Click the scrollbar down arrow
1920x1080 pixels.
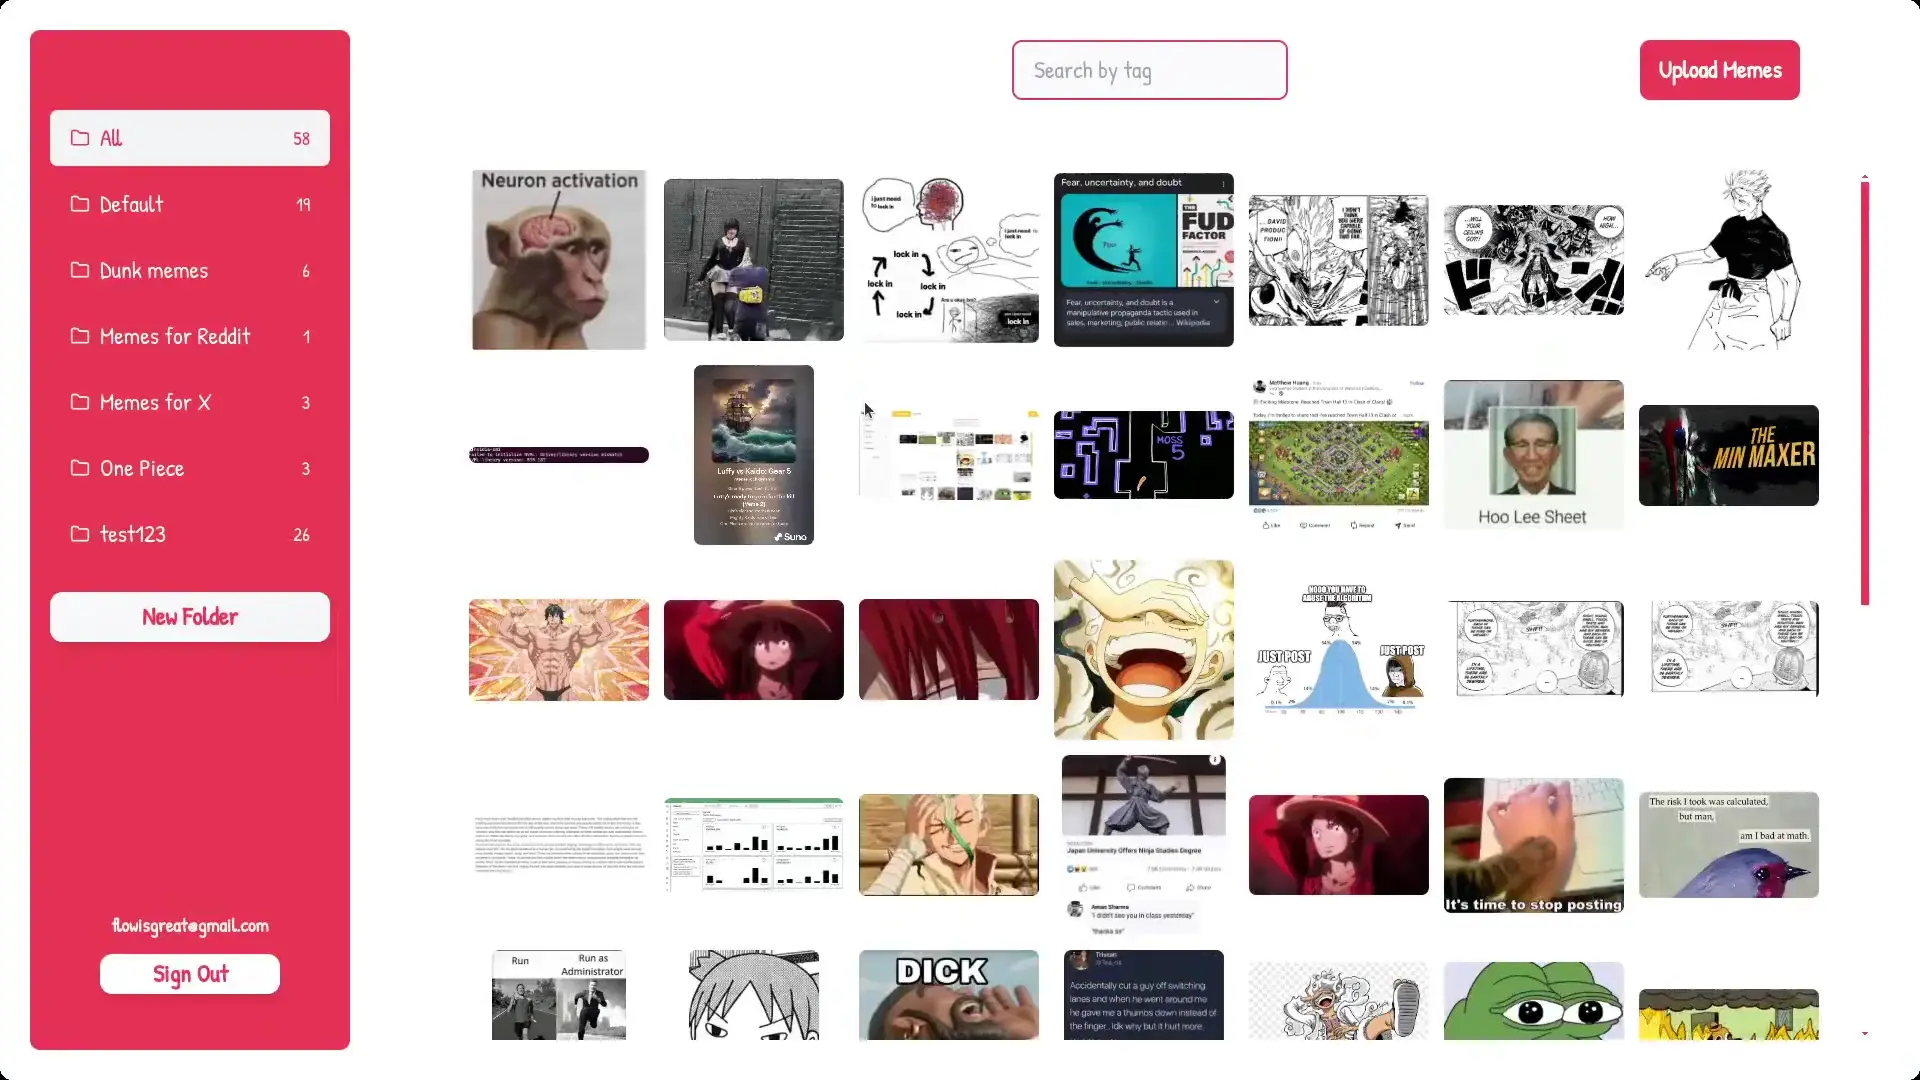pos(1865,1034)
